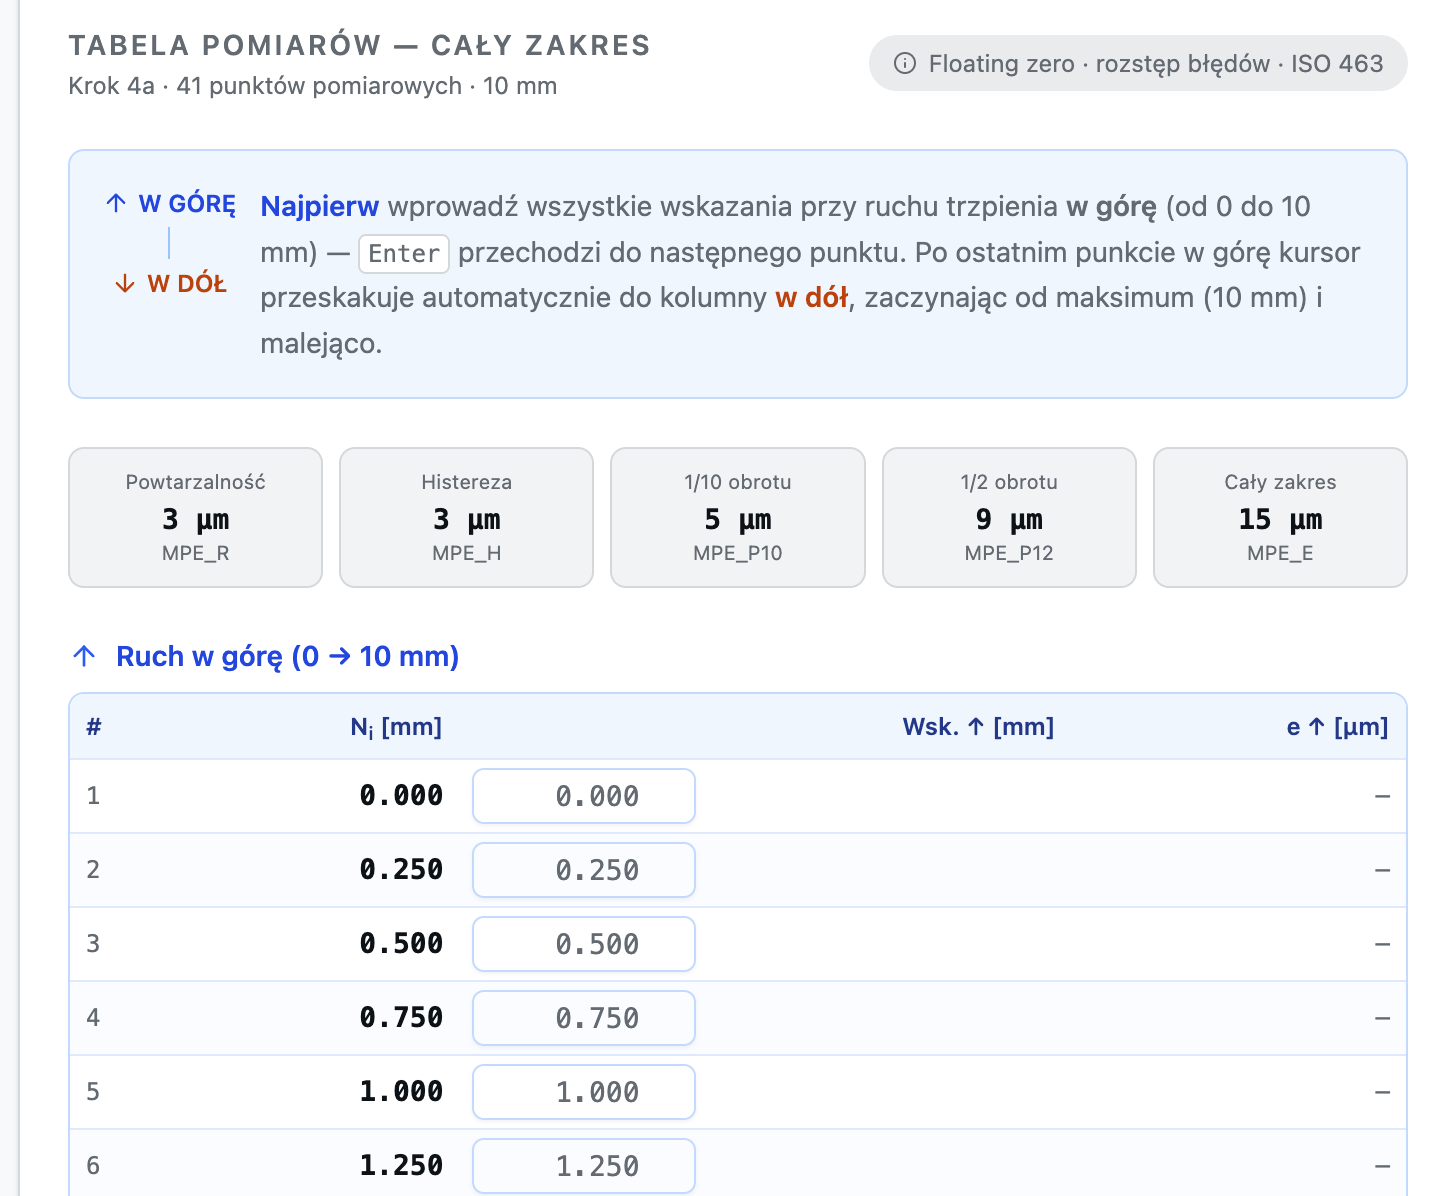Focus the reading input for row 0.000
The image size is (1434, 1196).
point(584,796)
